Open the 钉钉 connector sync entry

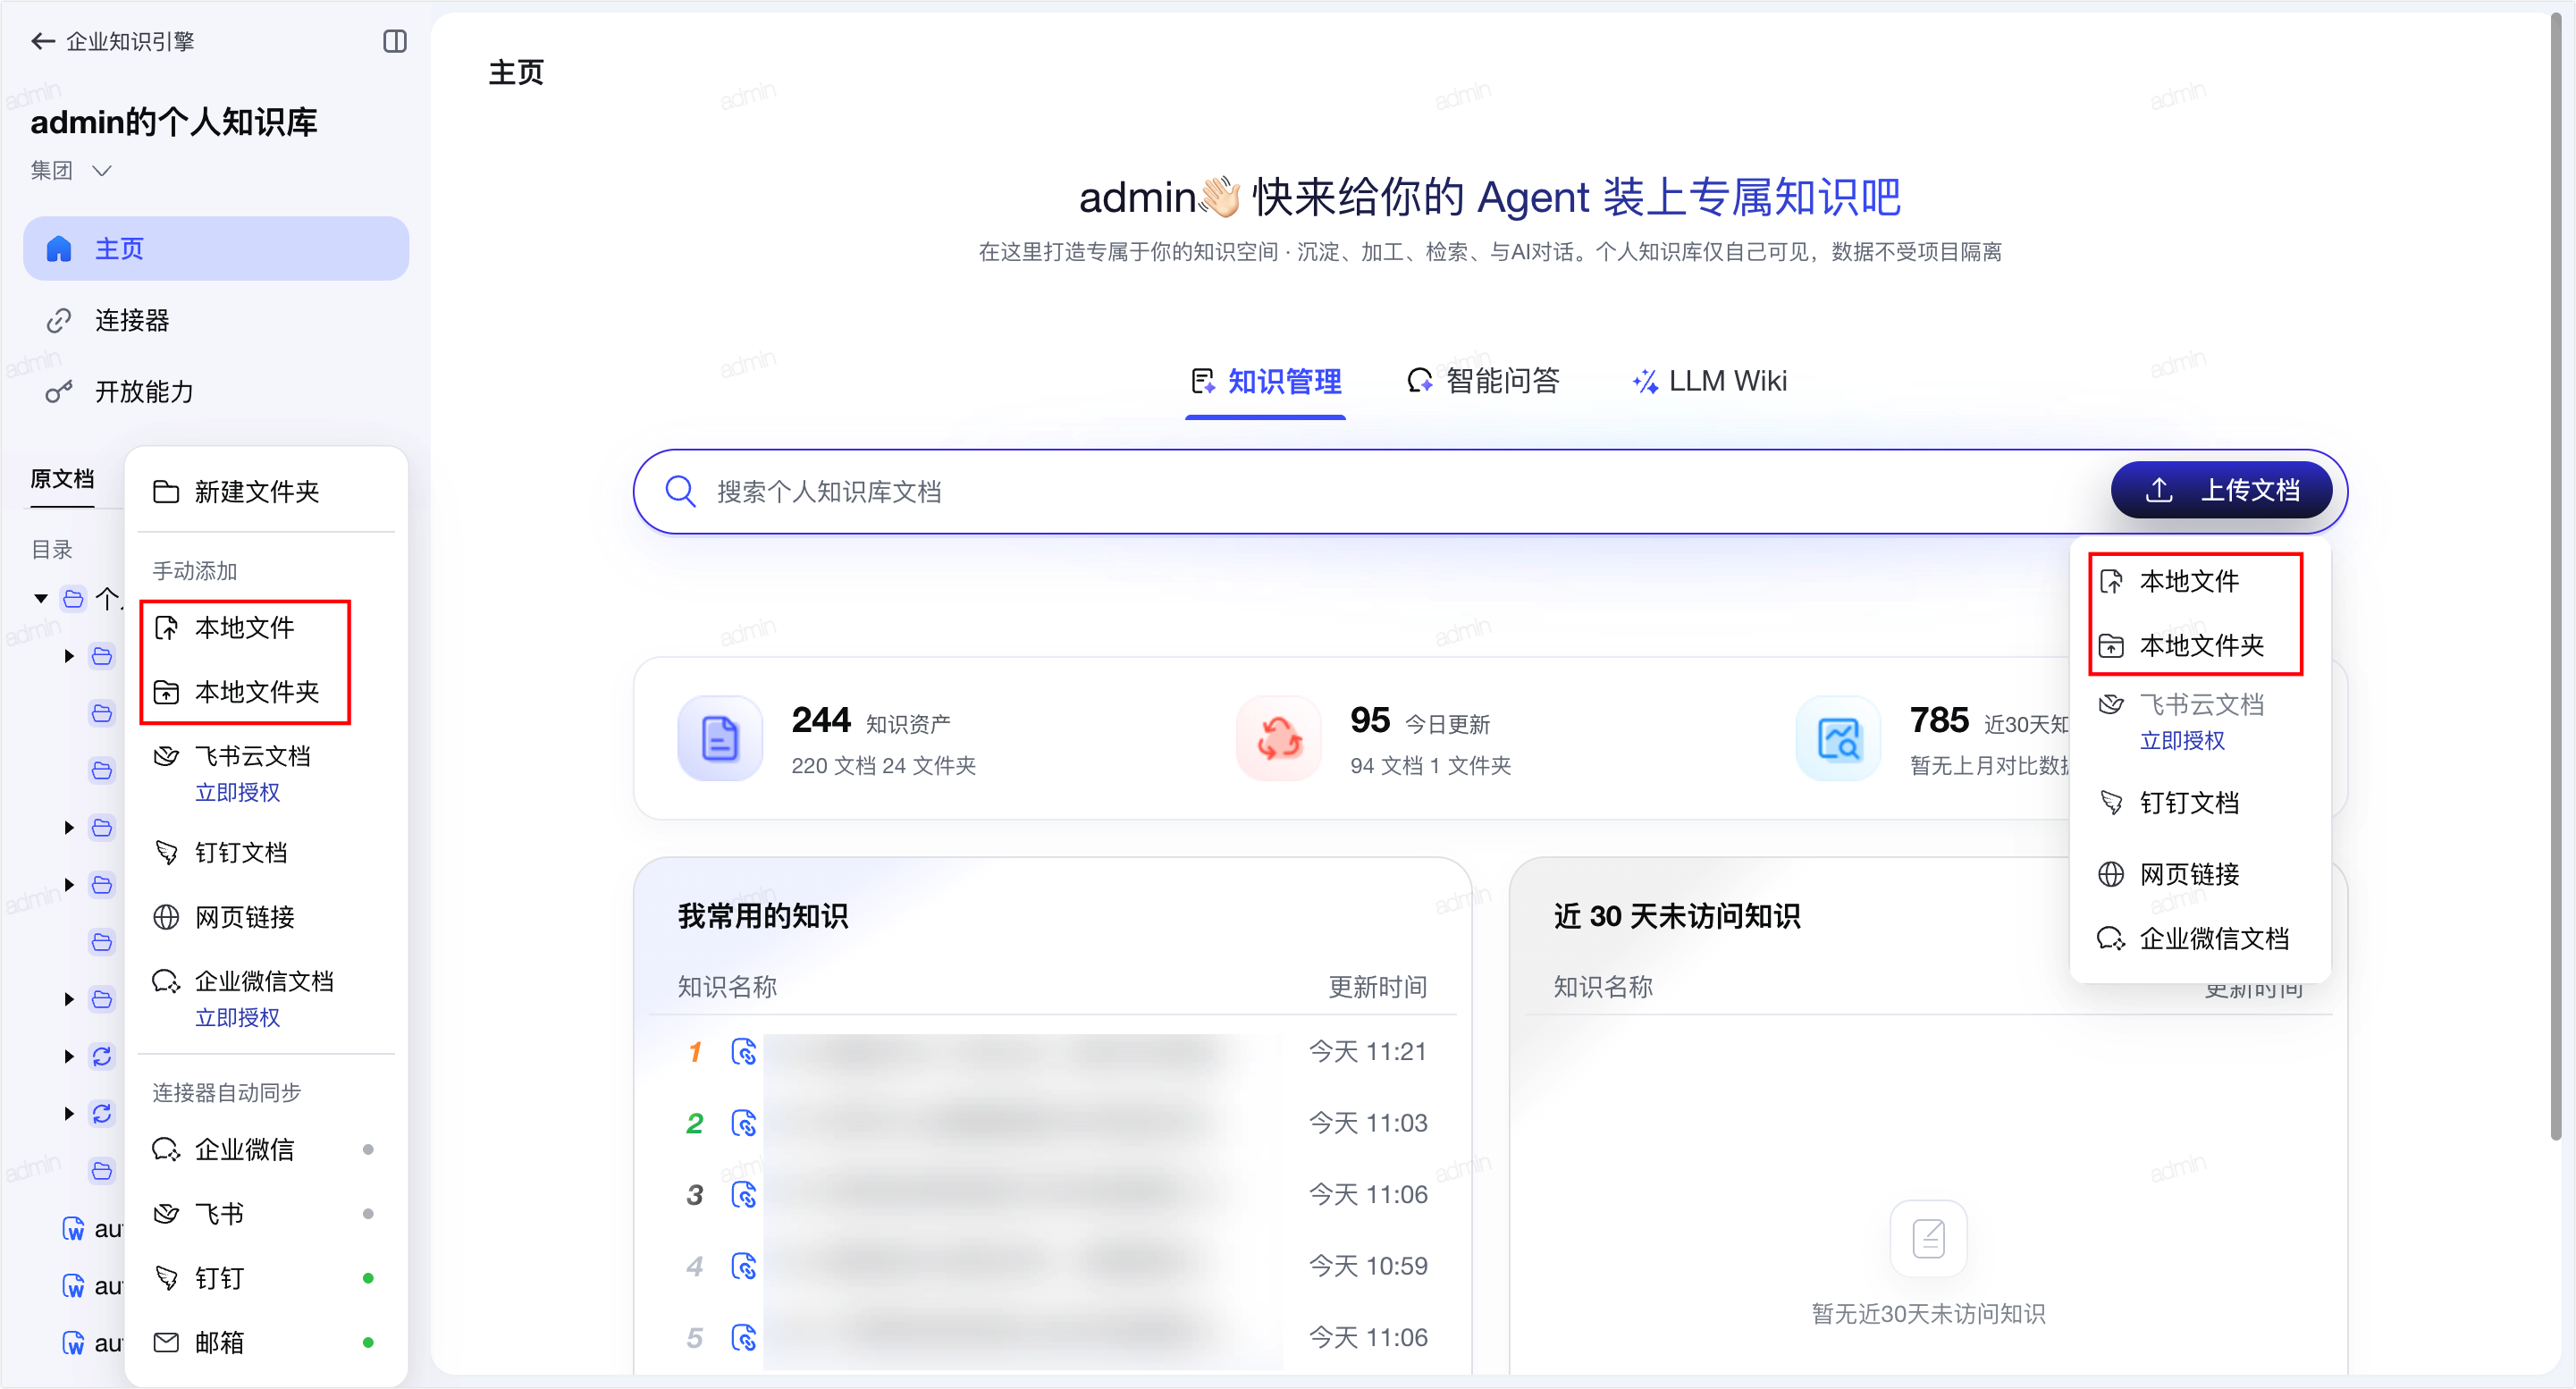click(265, 1278)
